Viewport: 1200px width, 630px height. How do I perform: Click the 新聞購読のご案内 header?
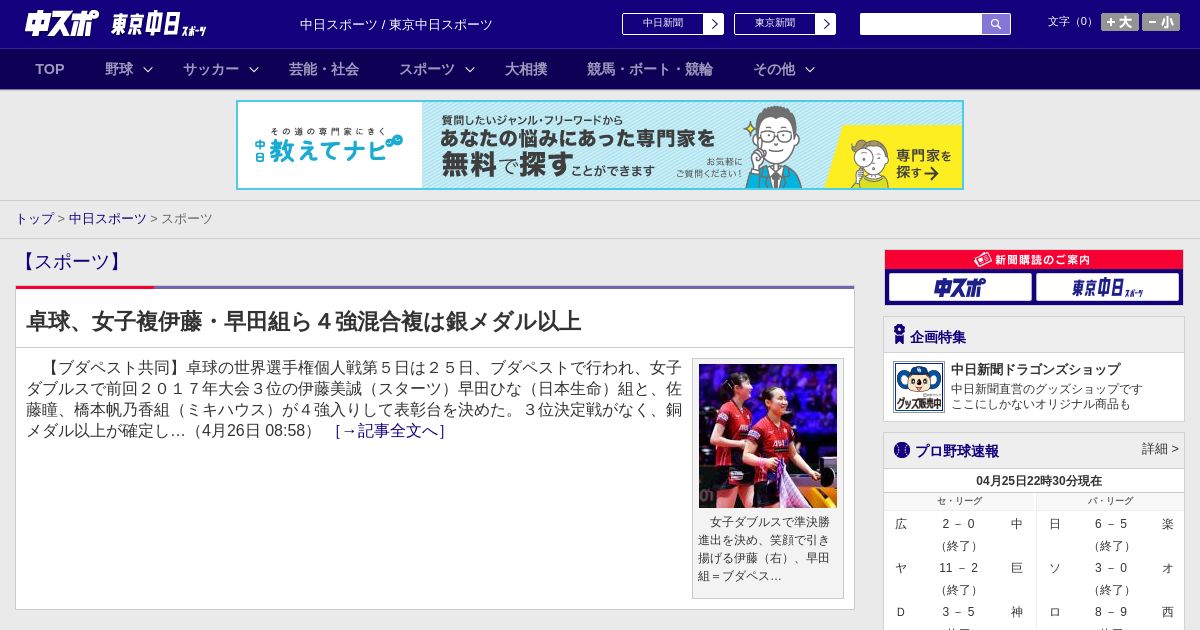click(1033, 259)
